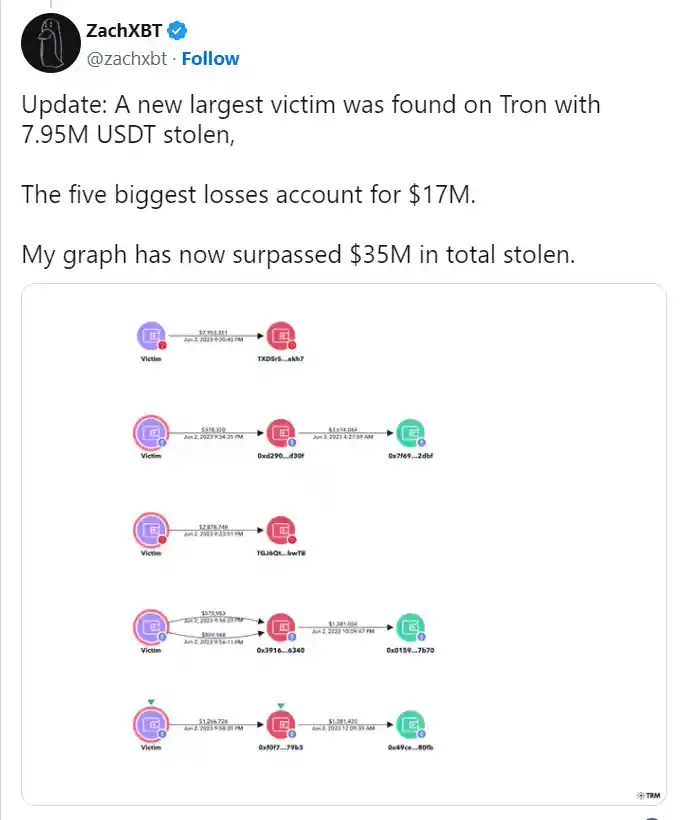Click the red wallet node TGJ6Qt...bwT8
Viewport: 684px width, 820px height.
click(281, 528)
